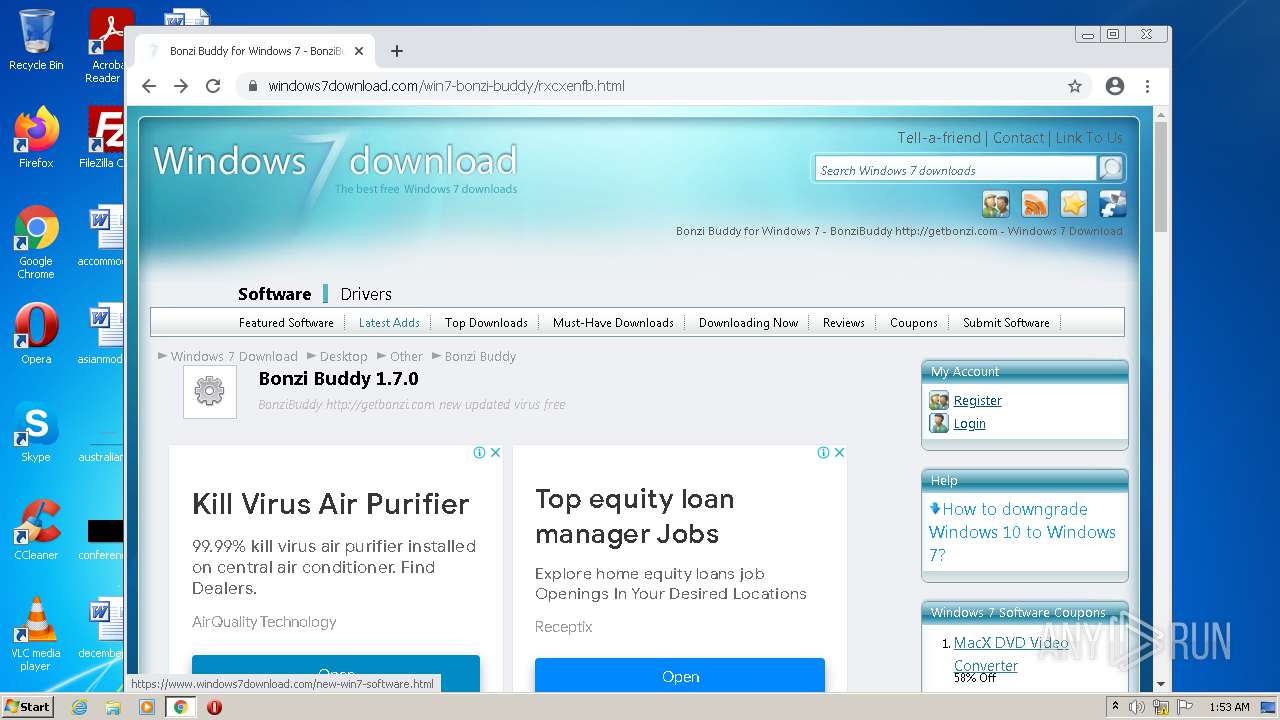Open the RSS feed icon
The height and width of the screenshot is (720, 1280).
pos(1035,204)
